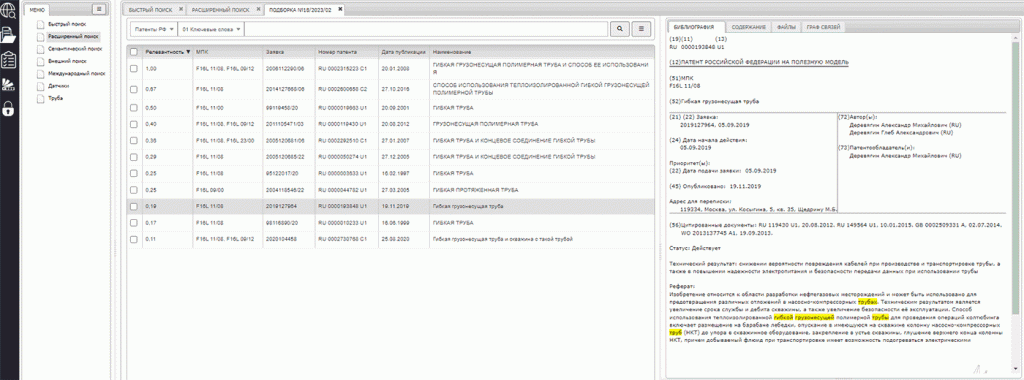
Task: Select publication date 27.10.2016
Action: (x=394, y=89)
